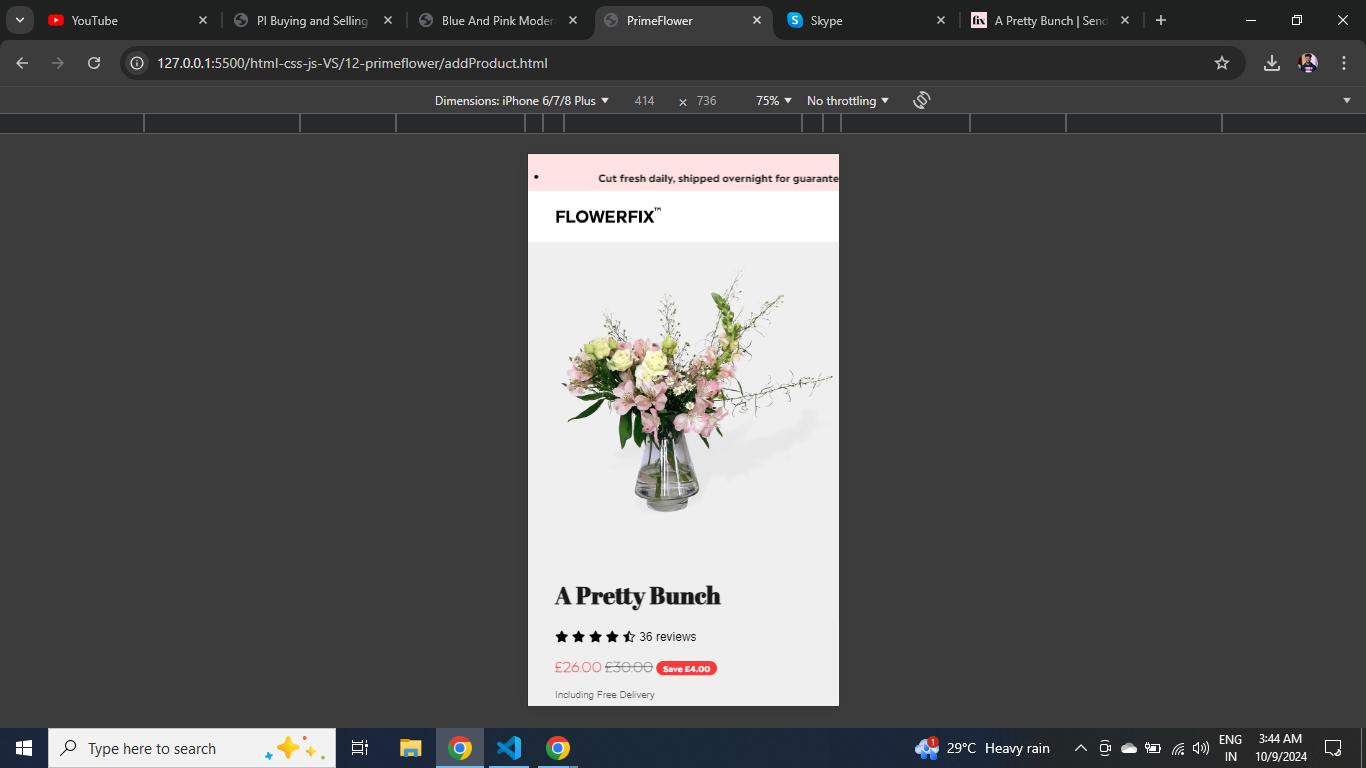The image size is (1366, 768).
Task: Click the A Pretty Bunch heading
Action: [x=638, y=596]
